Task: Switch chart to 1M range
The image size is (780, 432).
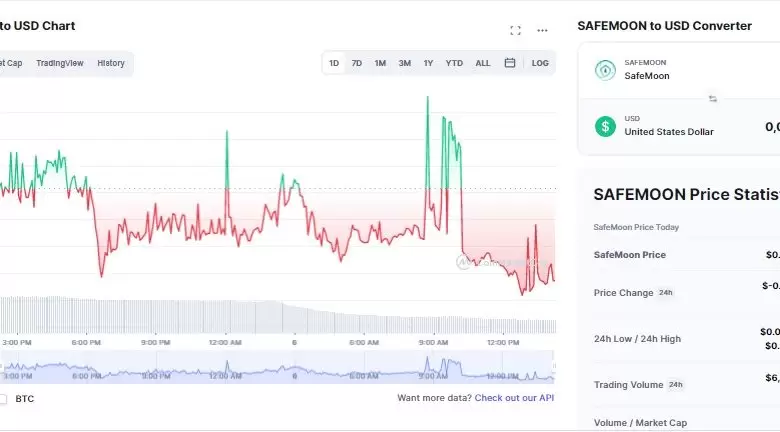Action: coord(380,63)
